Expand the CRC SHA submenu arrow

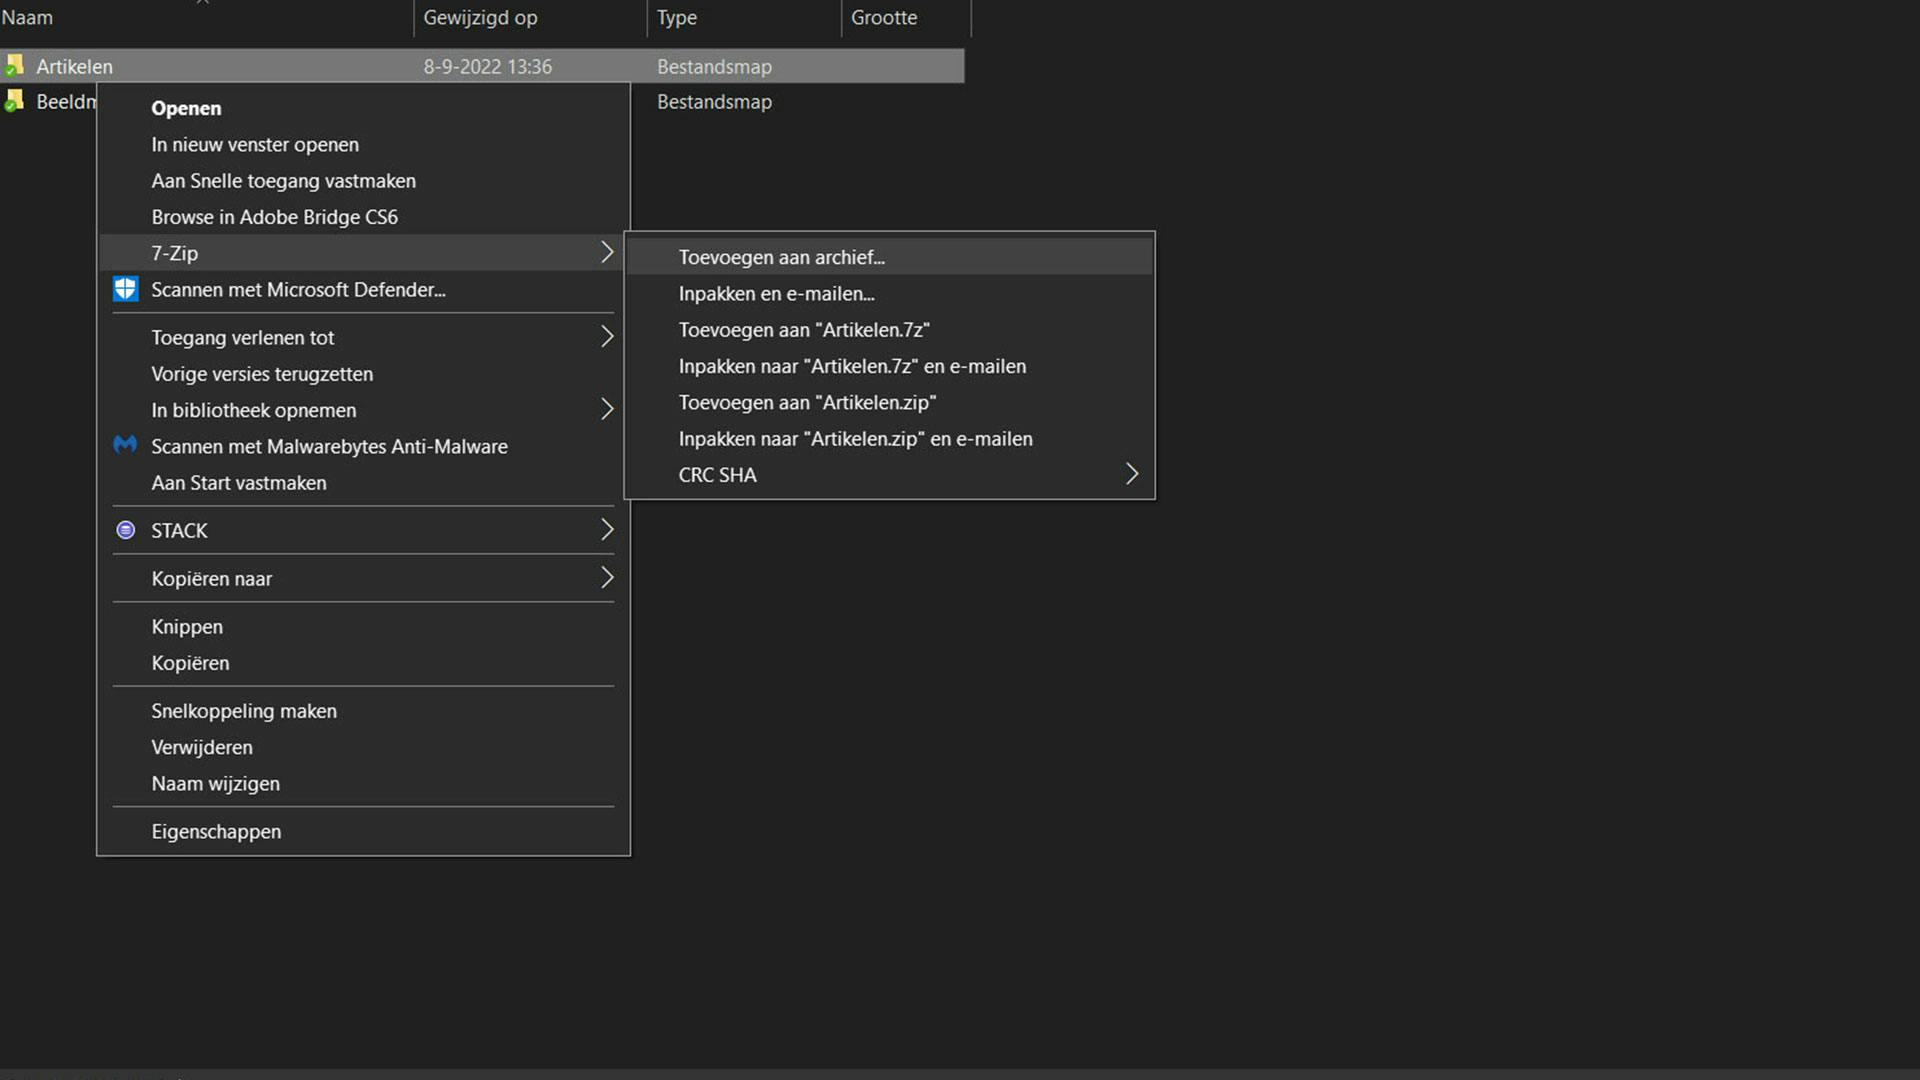point(1131,475)
